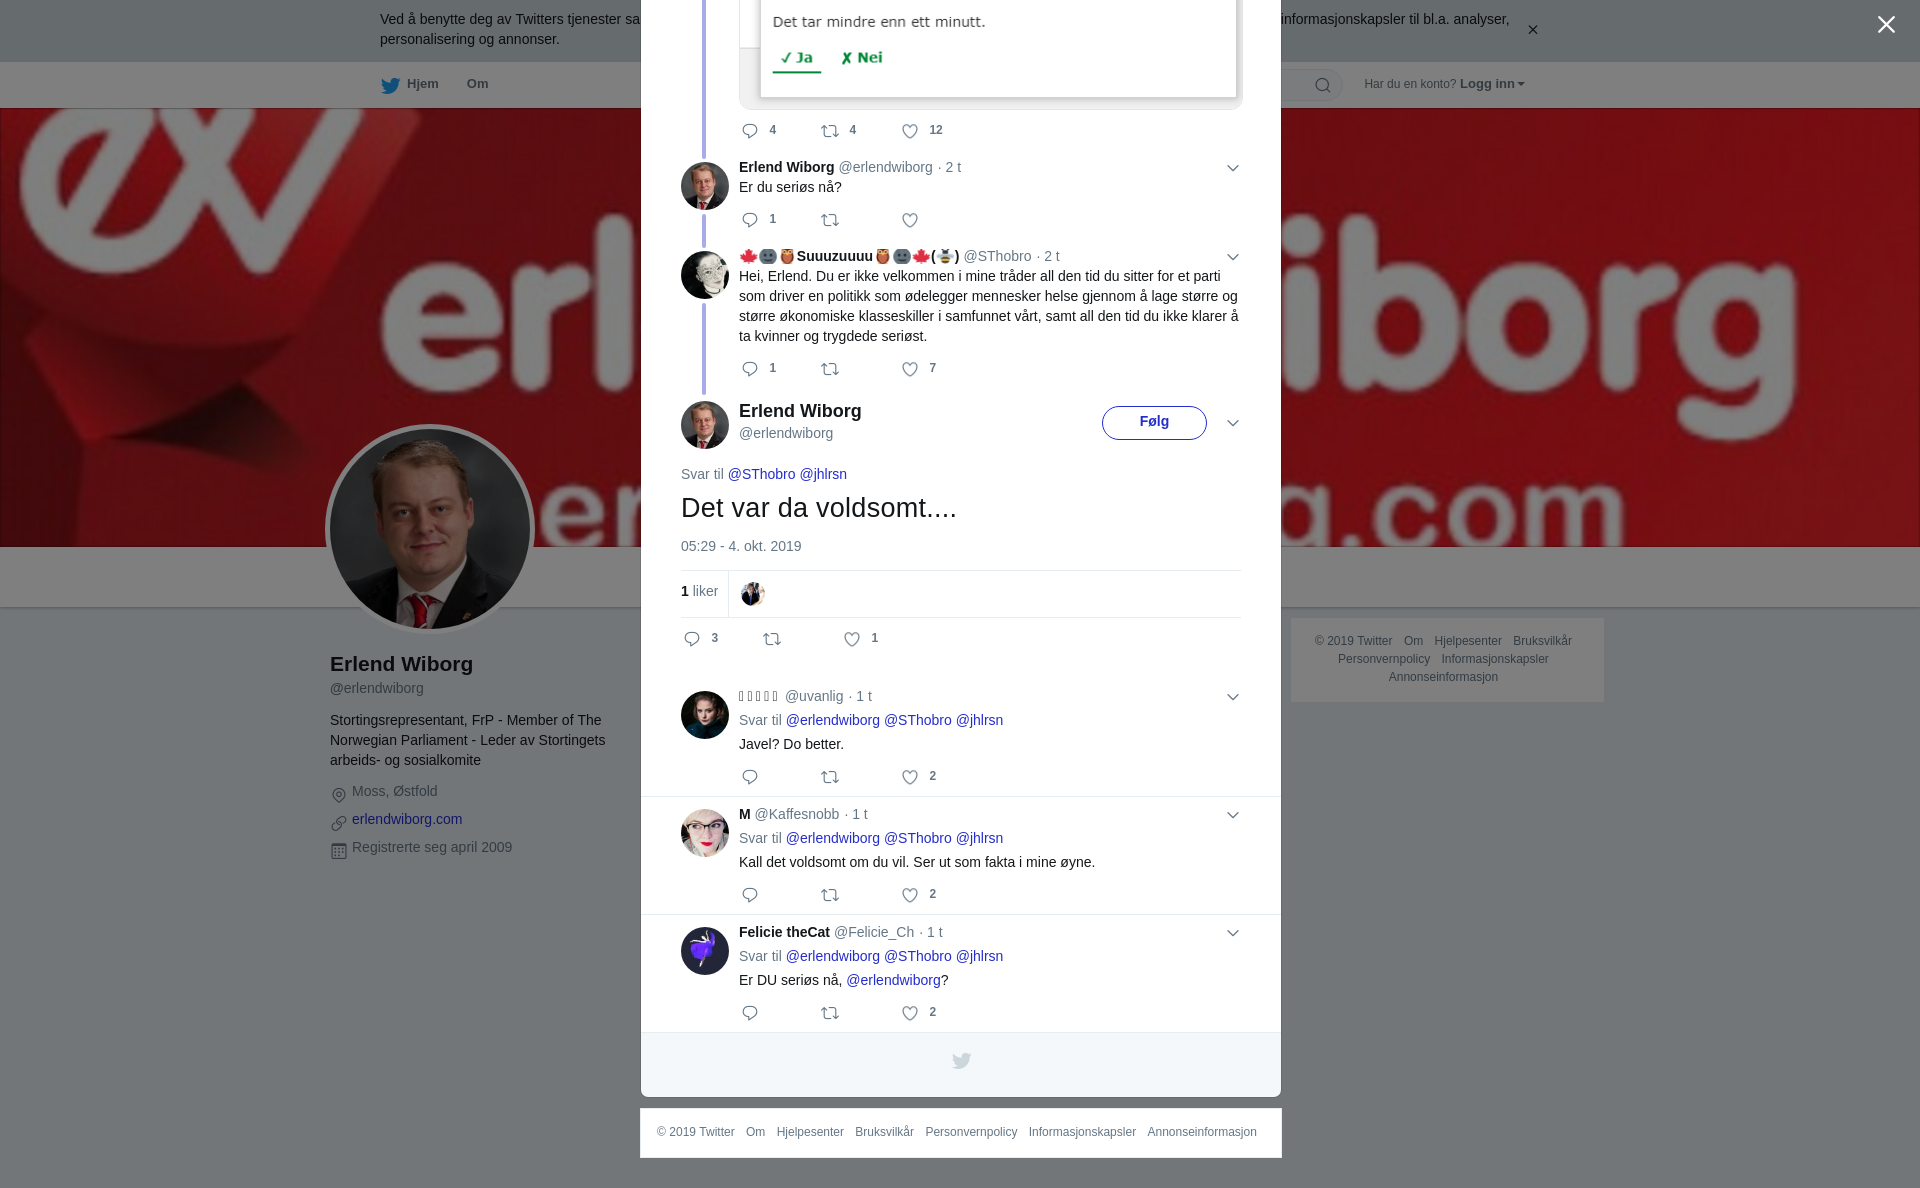
Task: Click the Følg button for Erlend Wiborg
Action: pyautogui.click(x=1154, y=423)
